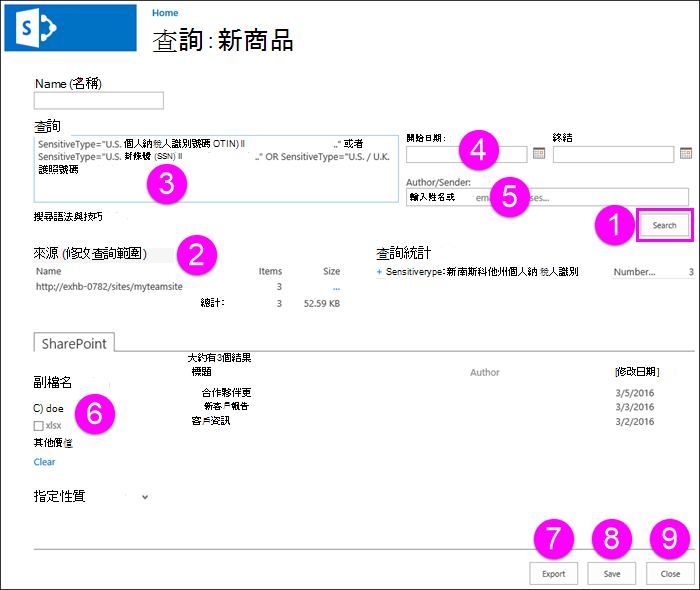Focus the end date input field
700x590 pixels.
613,154
